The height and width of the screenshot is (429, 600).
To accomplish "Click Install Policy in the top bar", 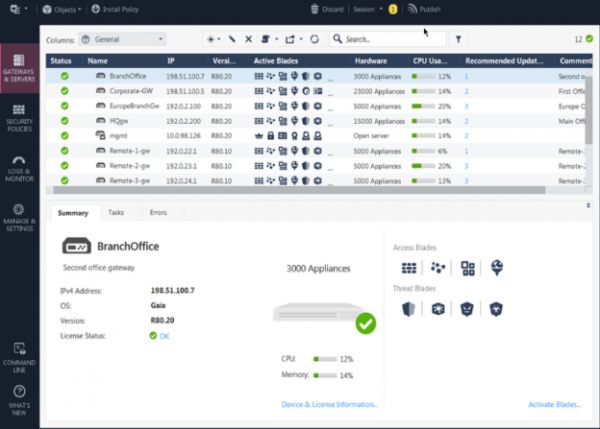I will point(113,9).
